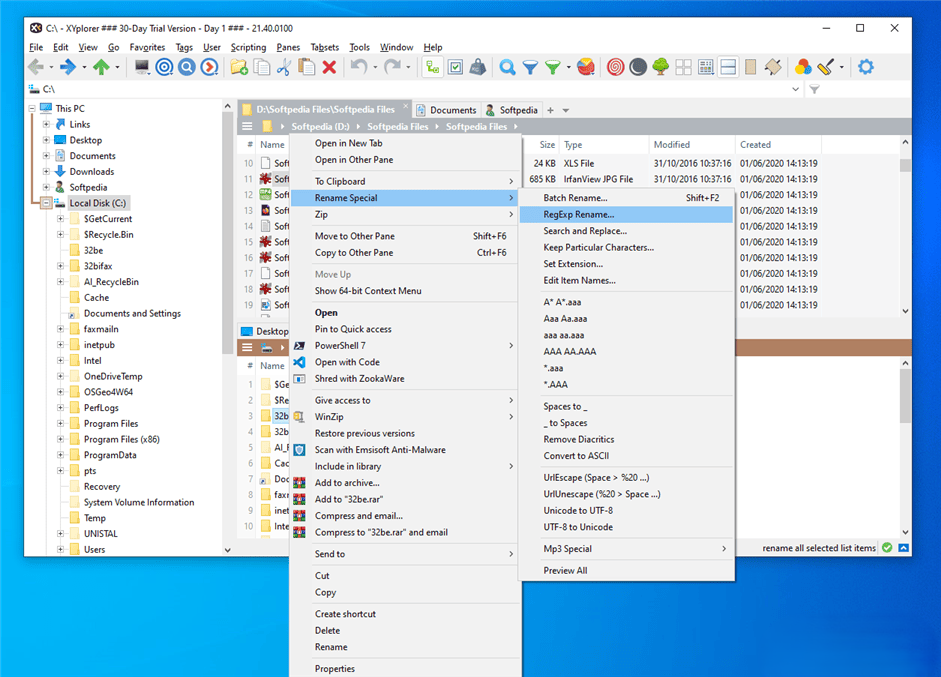Toggle the green funnel visual filter
The height and width of the screenshot is (677, 941).
(552, 67)
